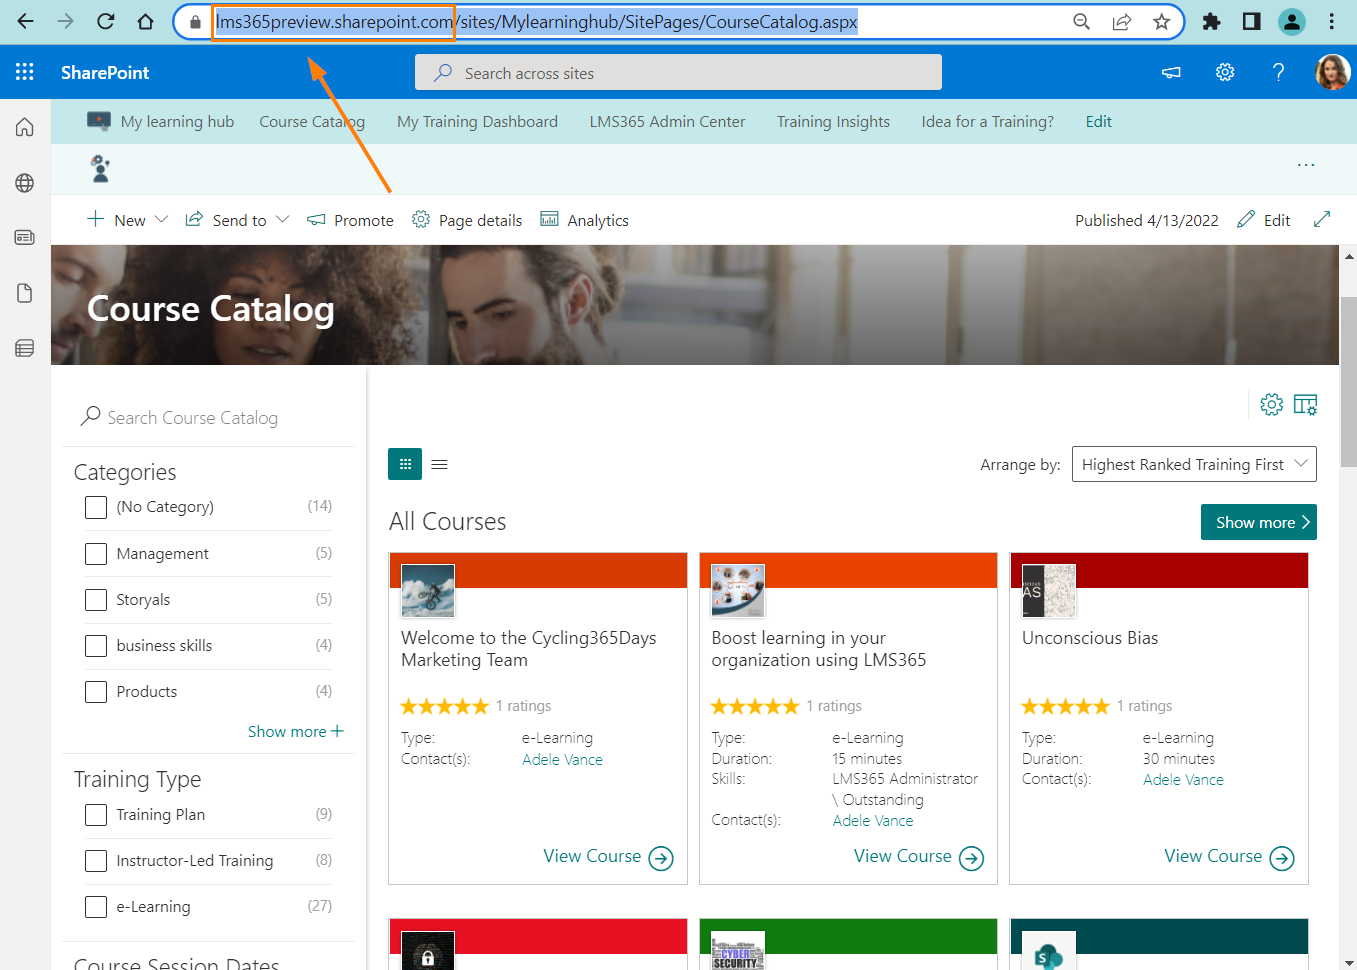Open My lists icon in left rail
The height and width of the screenshot is (970, 1357).
click(25, 348)
